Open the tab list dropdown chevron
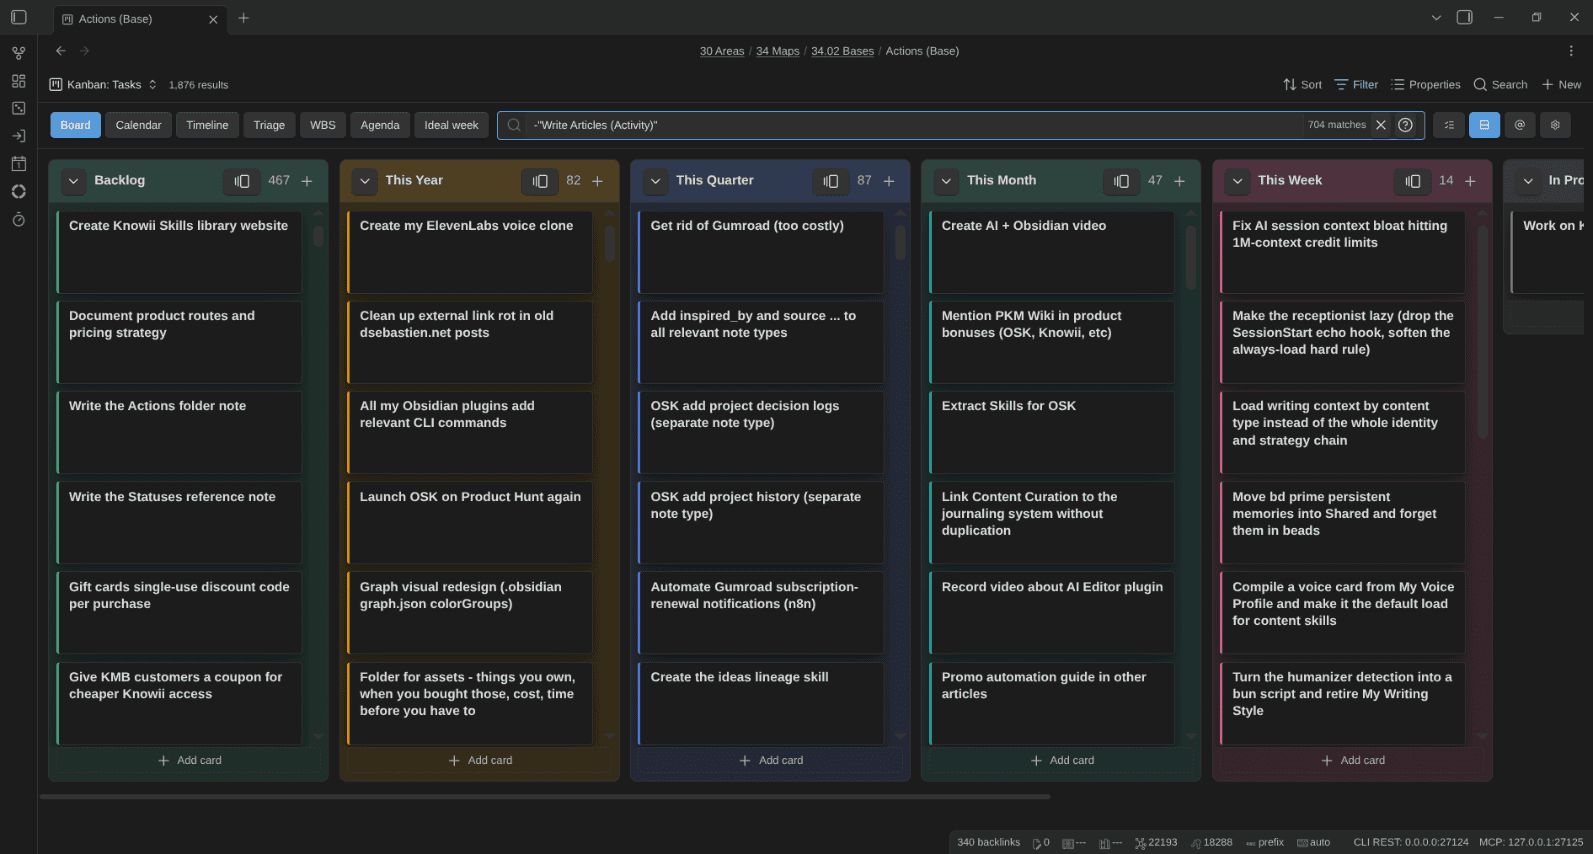 click(1436, 18)
